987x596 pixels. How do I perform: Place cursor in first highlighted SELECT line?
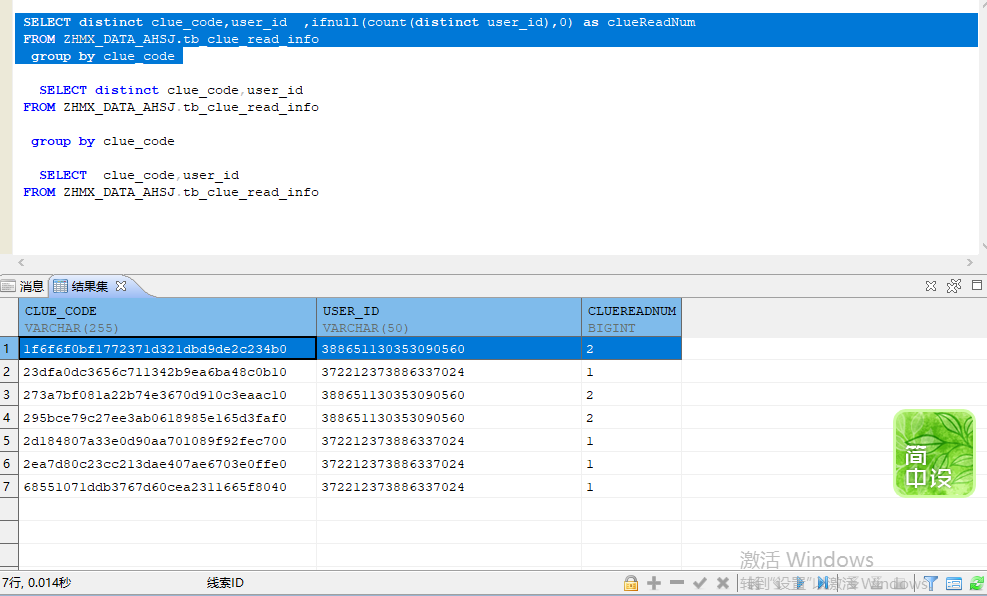tap(359, 22)
